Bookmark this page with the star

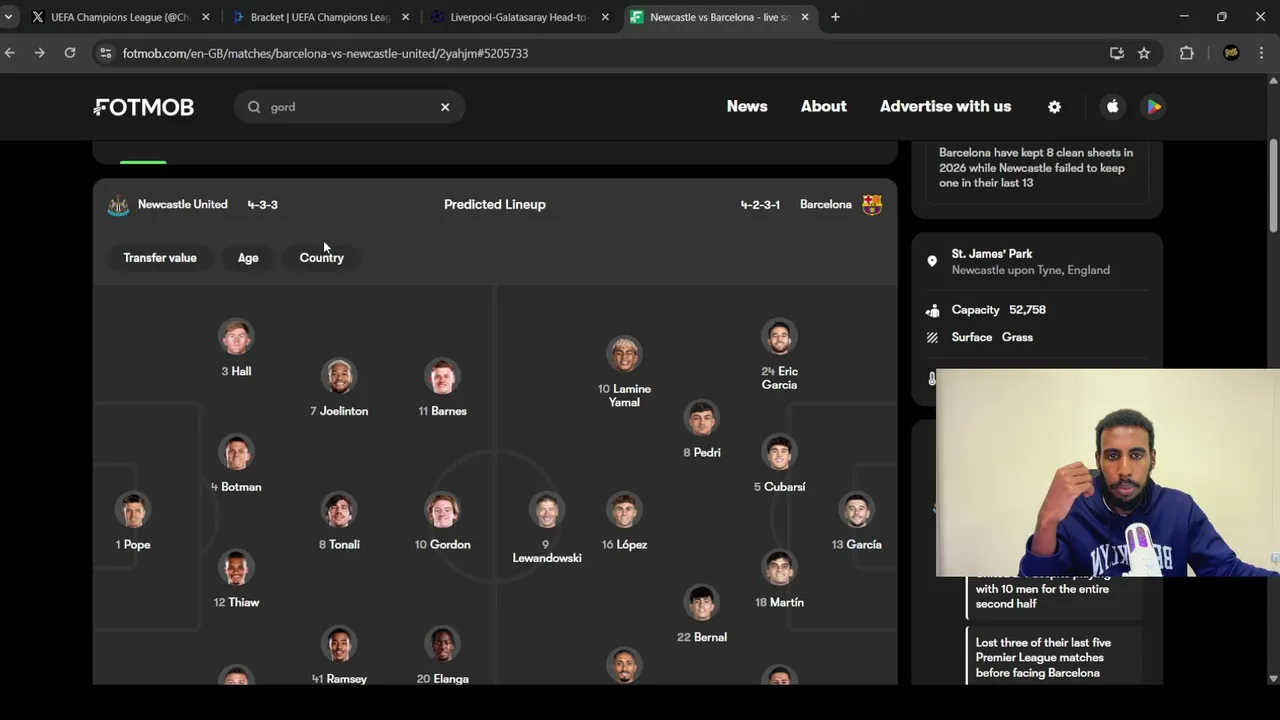(1144, 53)
